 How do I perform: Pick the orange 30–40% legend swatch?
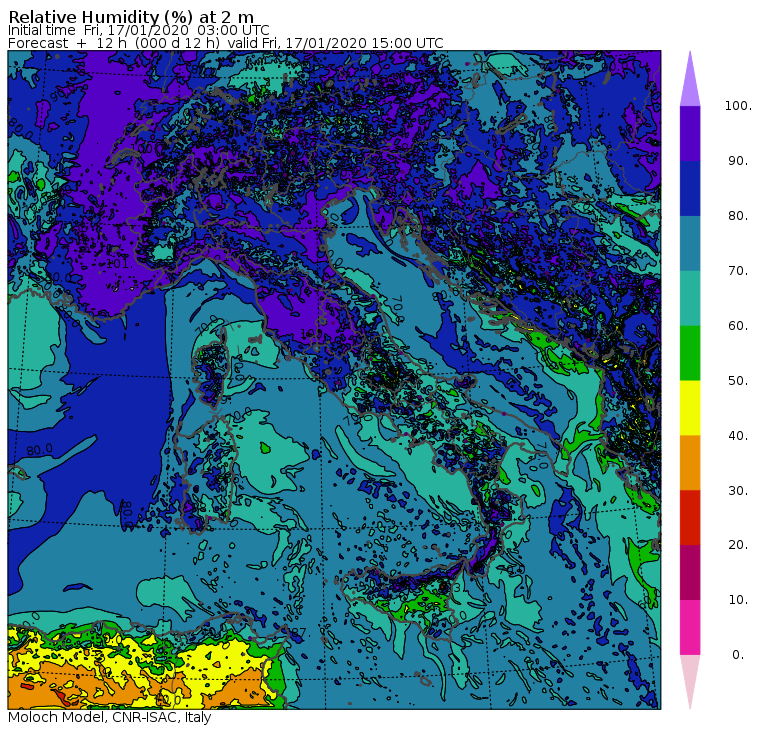pyautogui.click(x=690, y=463)
